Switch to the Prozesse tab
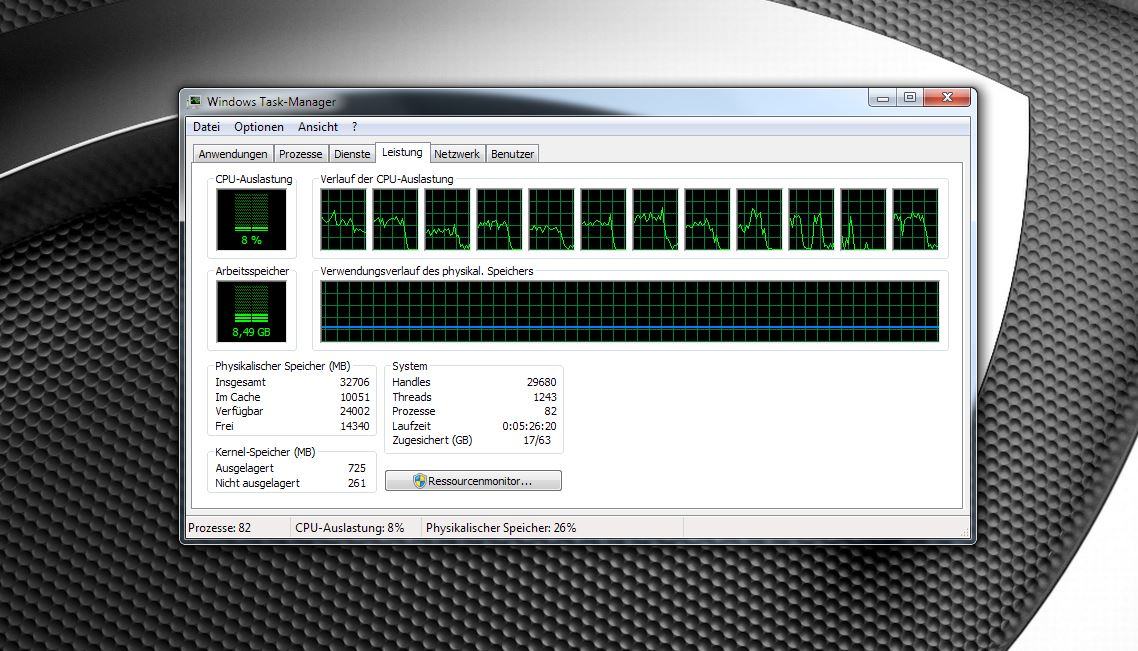Screen dimensions: 1138x651 tap(300, 154)
